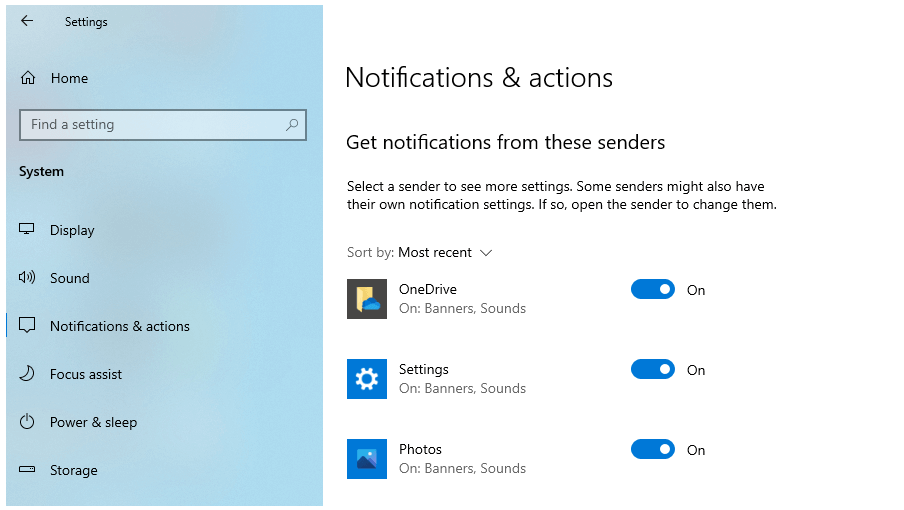Open Settings sender notification details

[x=462, y=379]
